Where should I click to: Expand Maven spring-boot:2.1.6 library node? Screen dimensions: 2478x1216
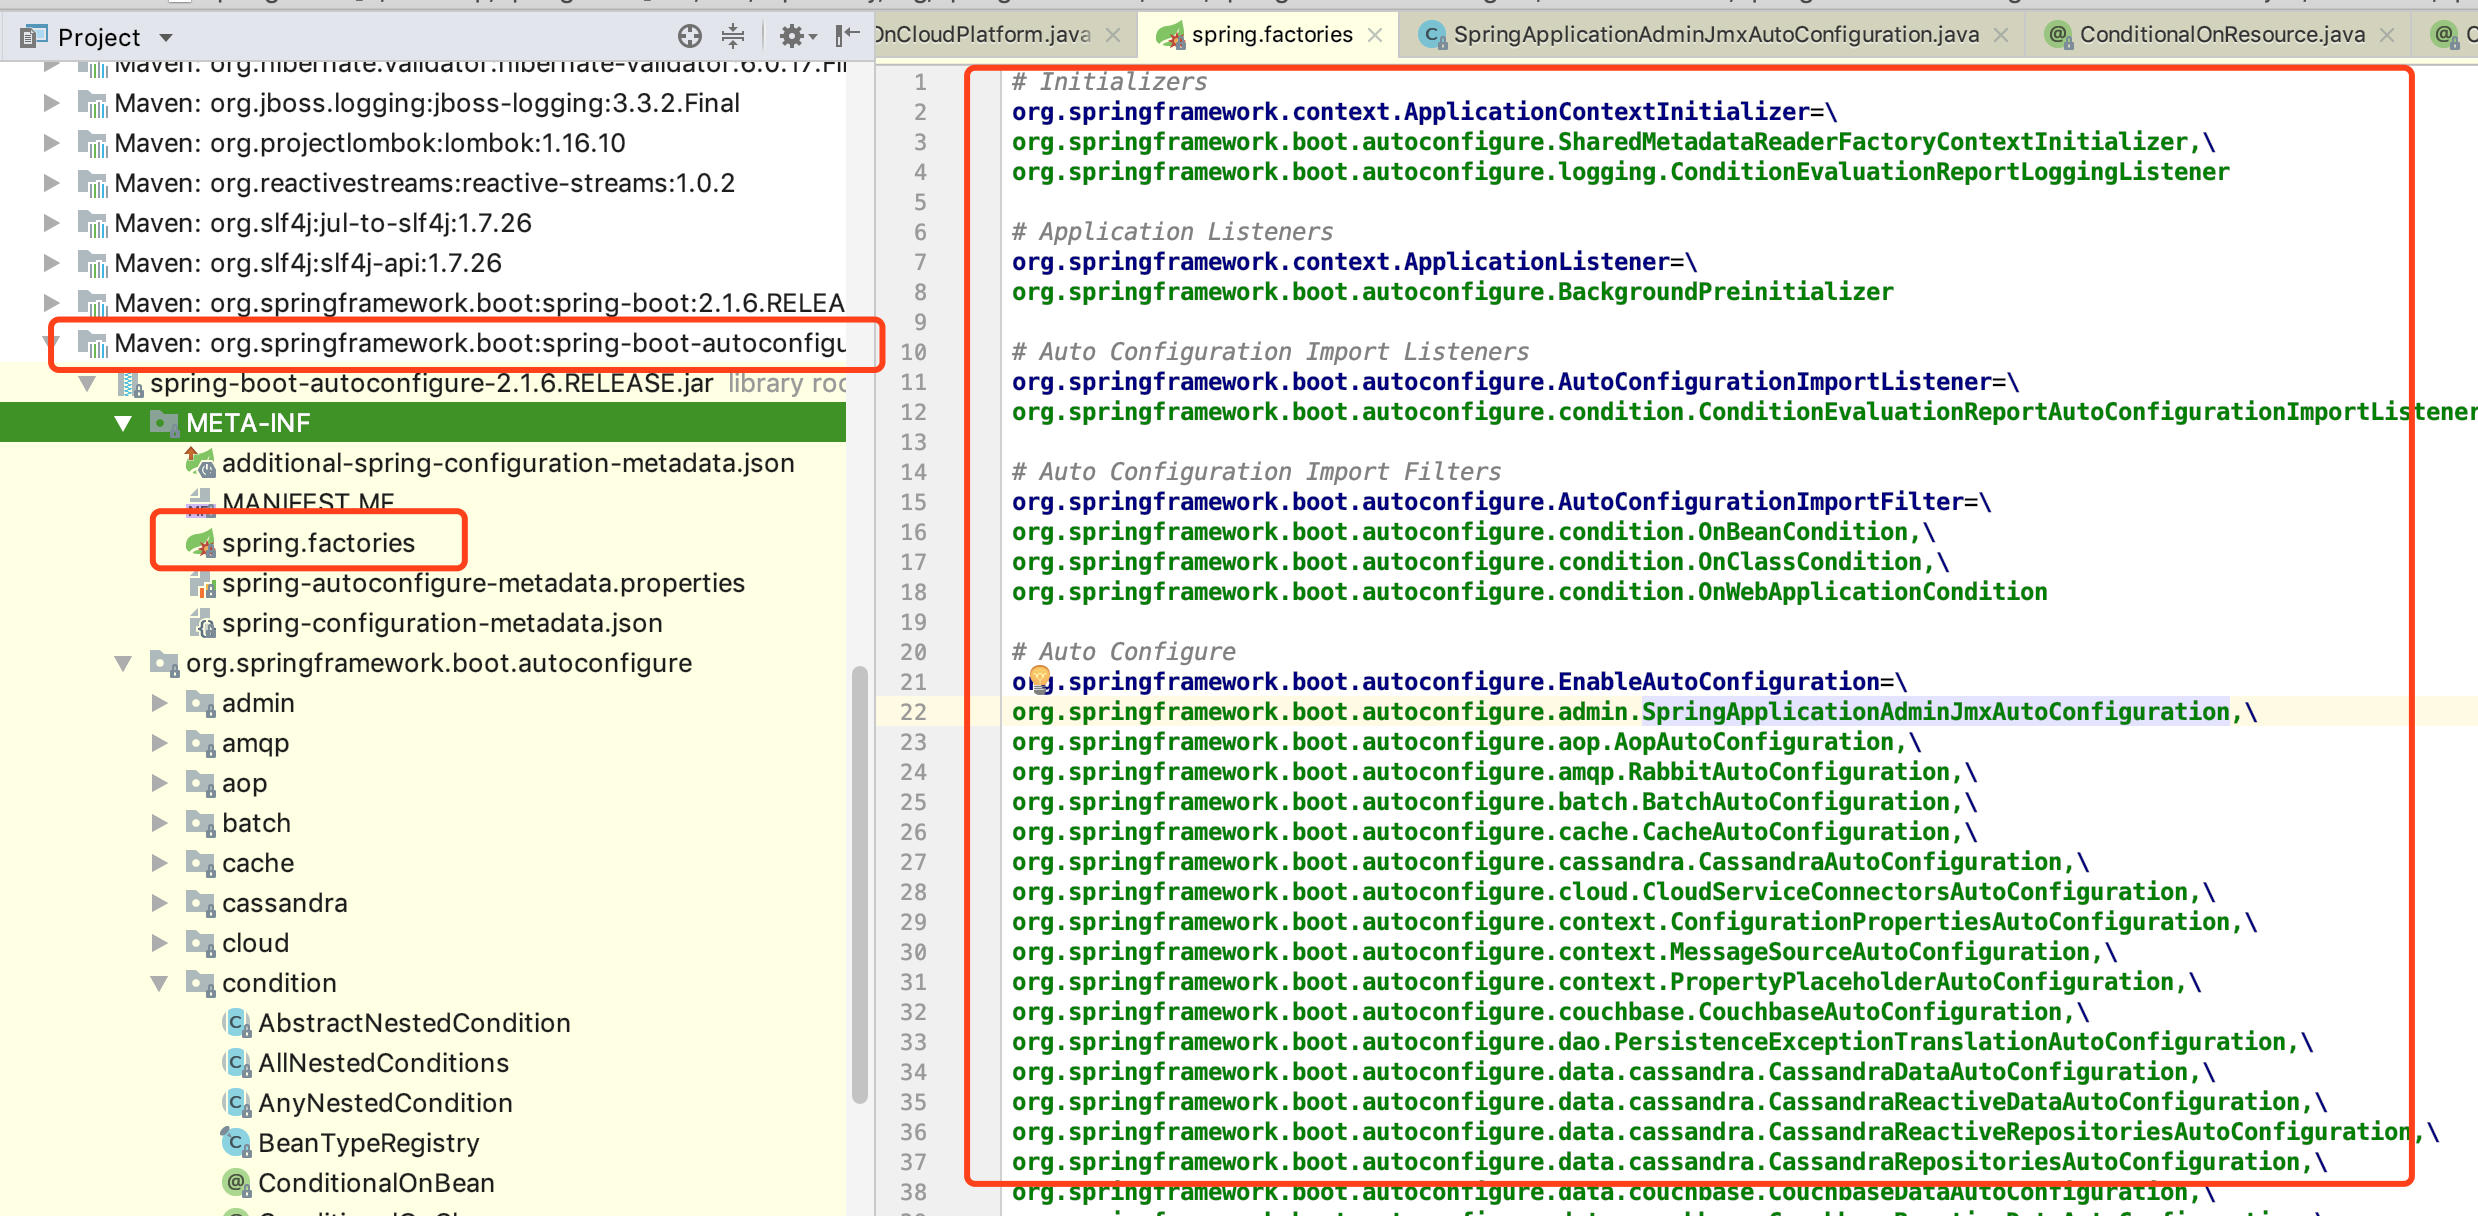[51, 303]
